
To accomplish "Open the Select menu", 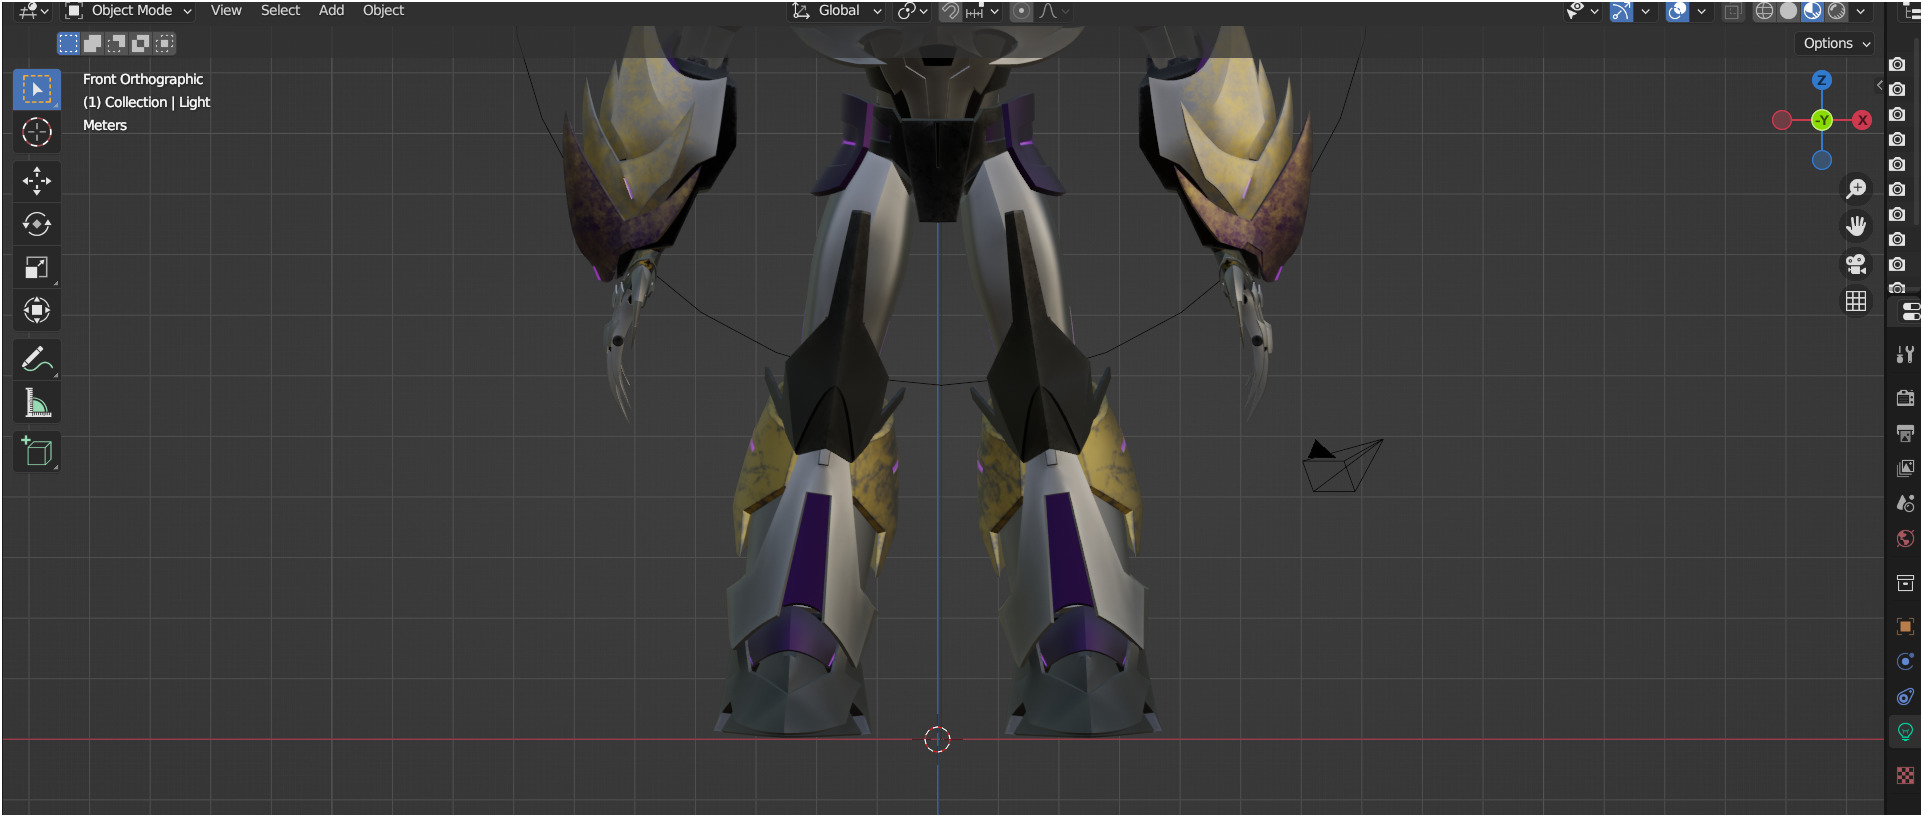I will coord(280,11).
